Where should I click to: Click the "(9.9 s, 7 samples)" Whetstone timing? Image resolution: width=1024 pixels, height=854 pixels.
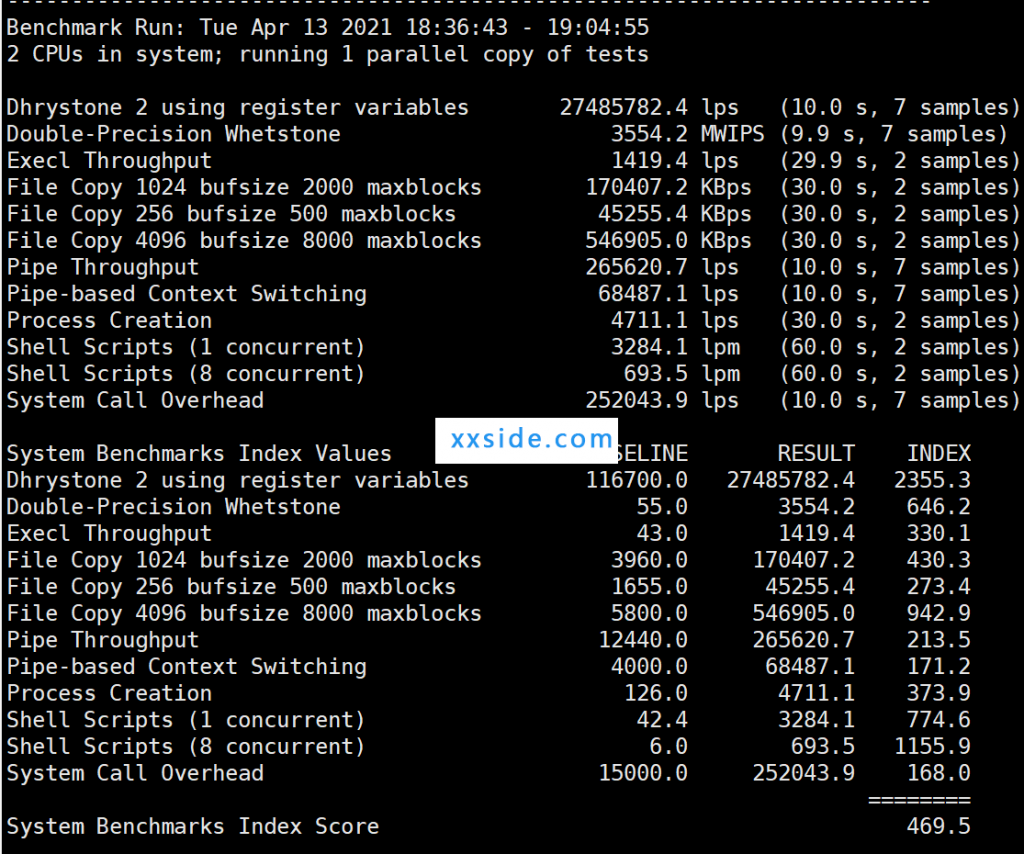click(x=893, y=134)
